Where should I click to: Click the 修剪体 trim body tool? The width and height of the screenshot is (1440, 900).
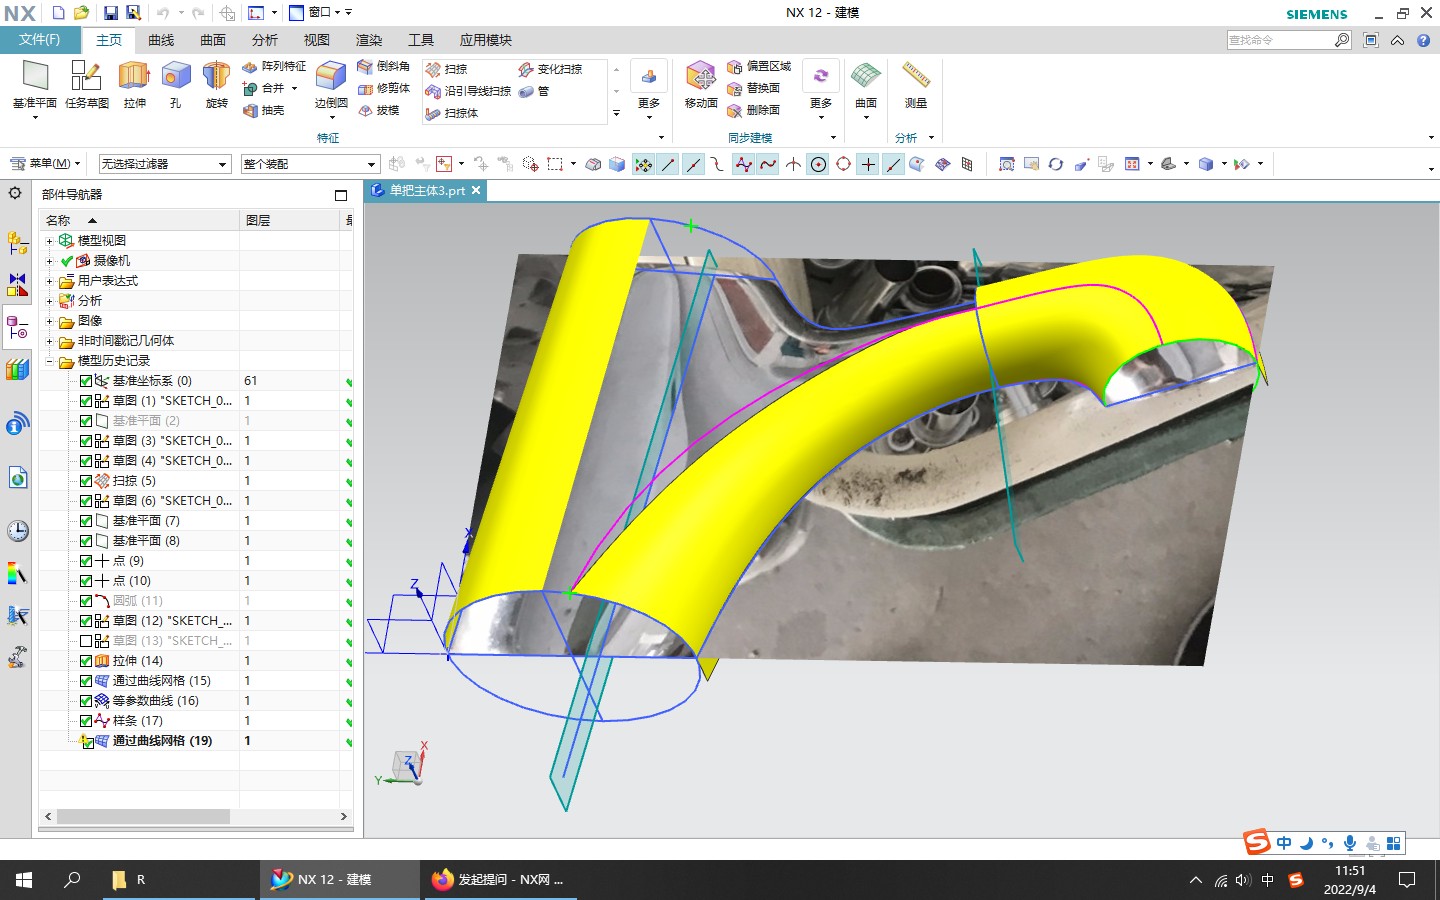pos(384,88)
